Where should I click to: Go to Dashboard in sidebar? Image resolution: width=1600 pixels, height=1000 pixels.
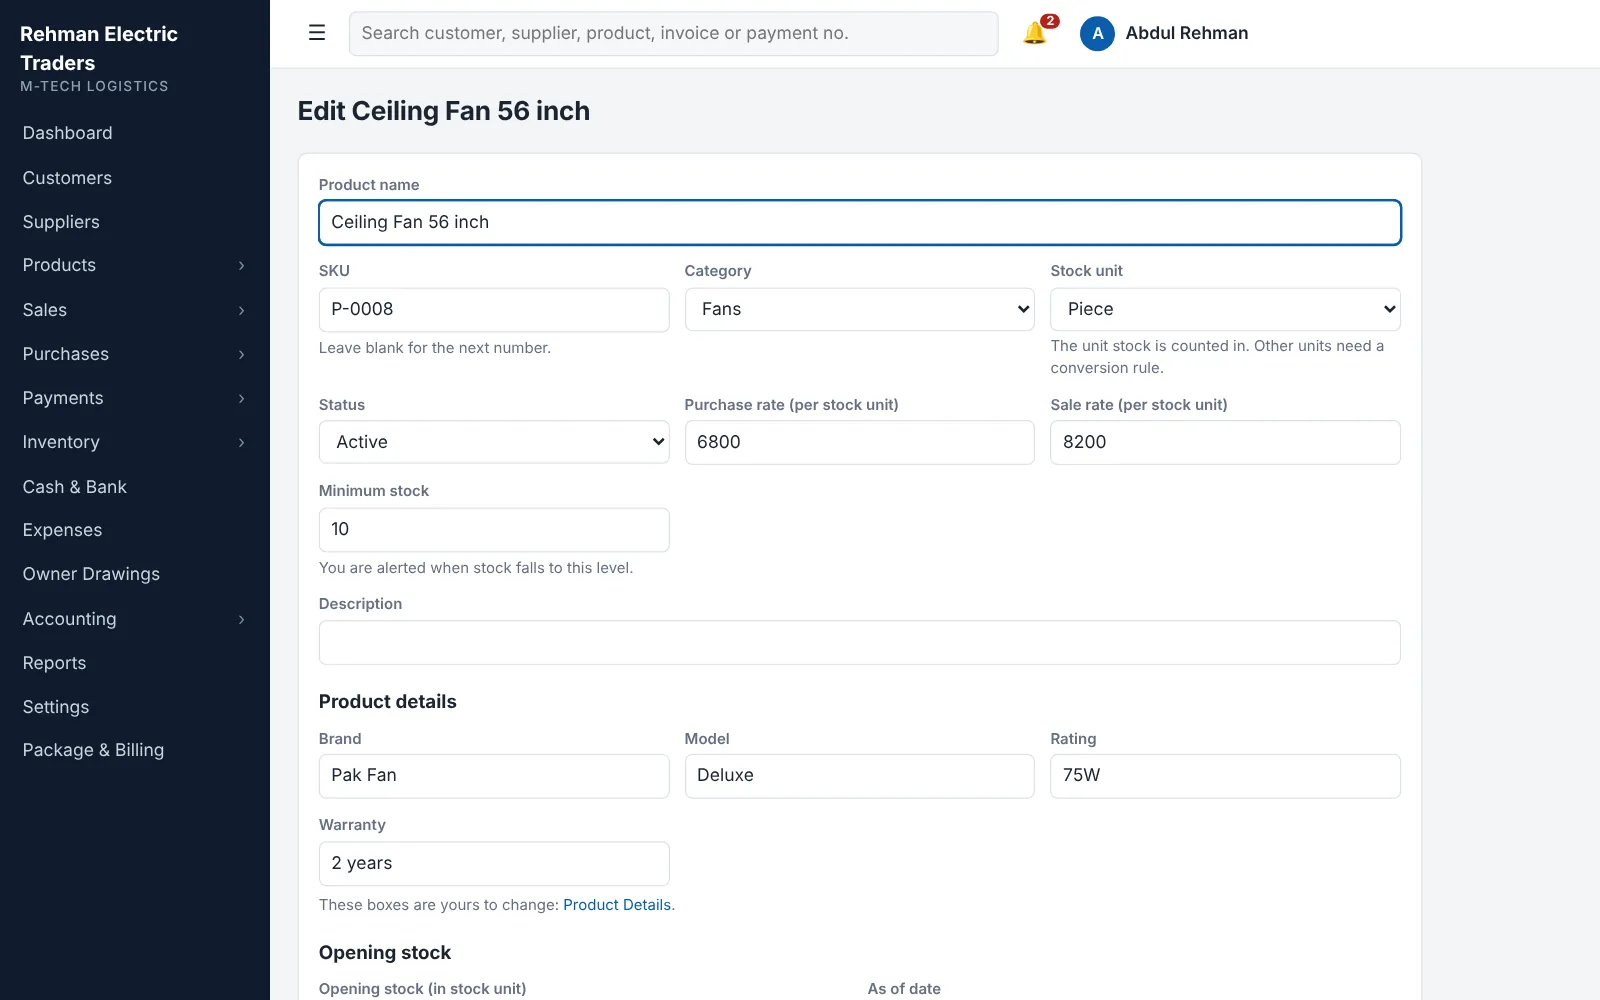tap(67, 133)
